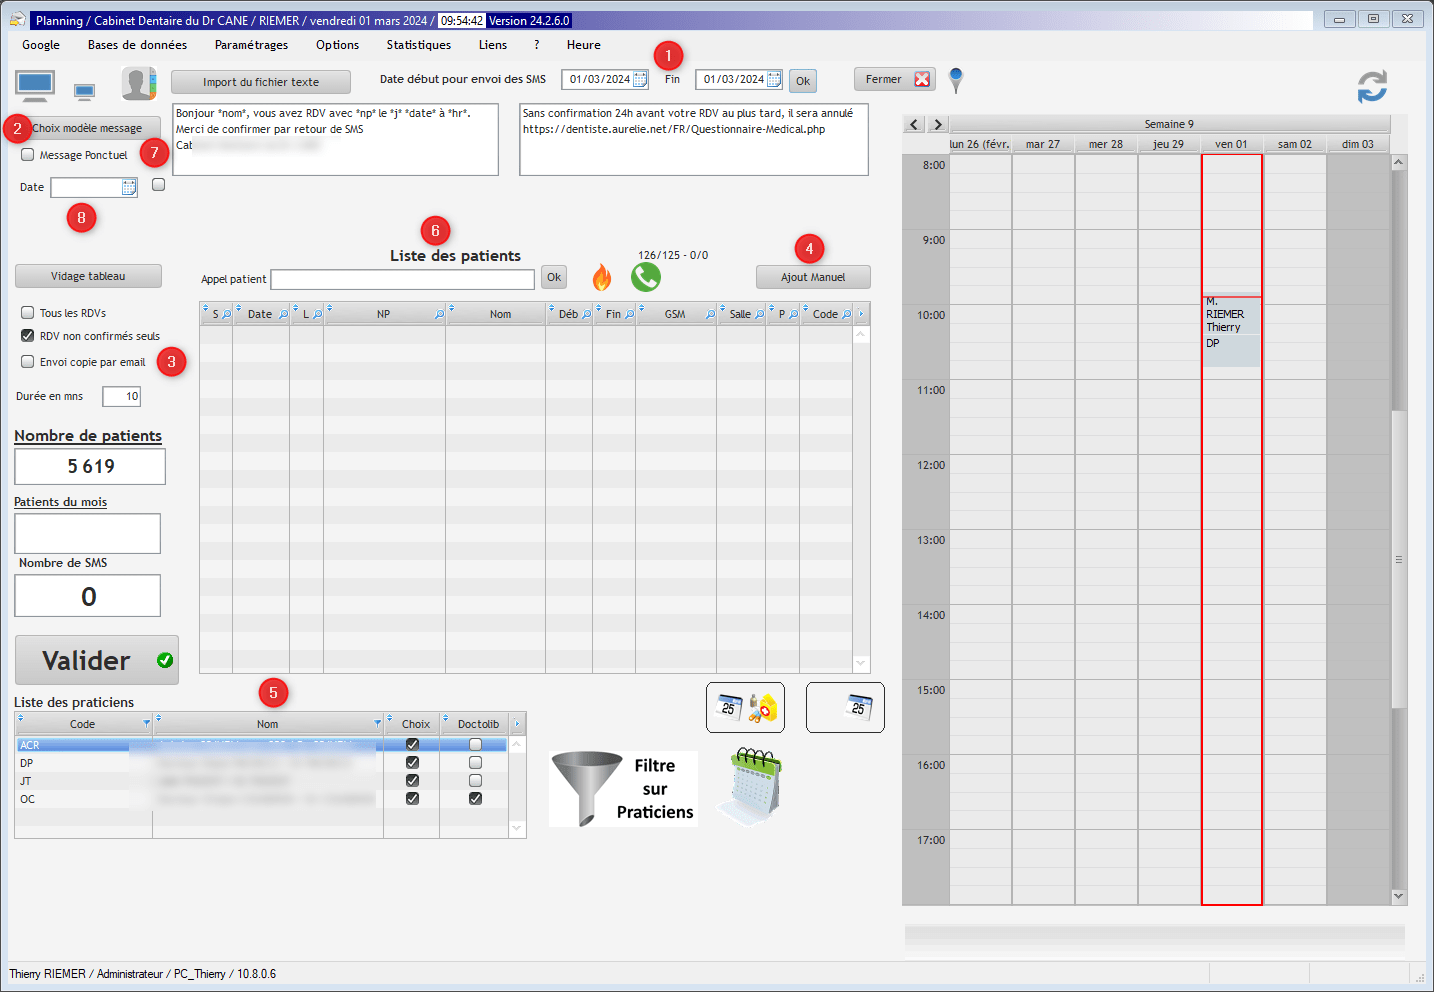Click the green phone call icon
The image size is (1434, 992).
[646, 277]
